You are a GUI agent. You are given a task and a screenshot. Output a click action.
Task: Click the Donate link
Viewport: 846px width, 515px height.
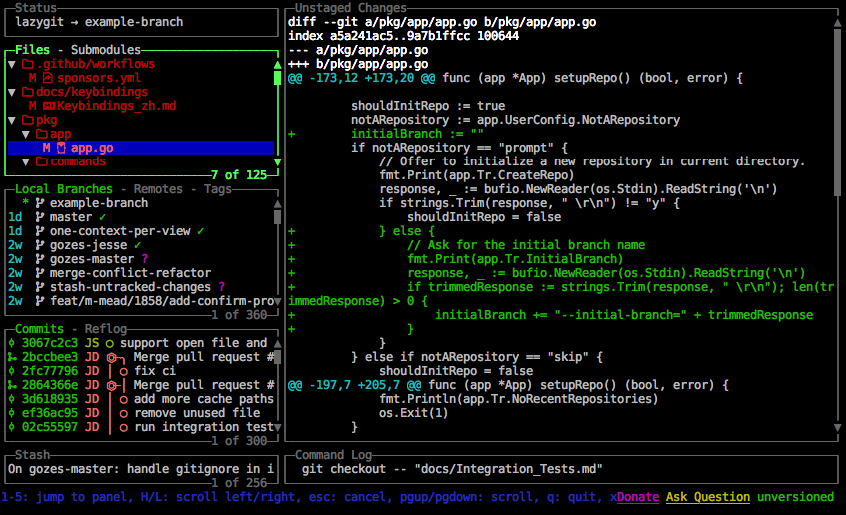pyautogui.click(x=638, y=497)
